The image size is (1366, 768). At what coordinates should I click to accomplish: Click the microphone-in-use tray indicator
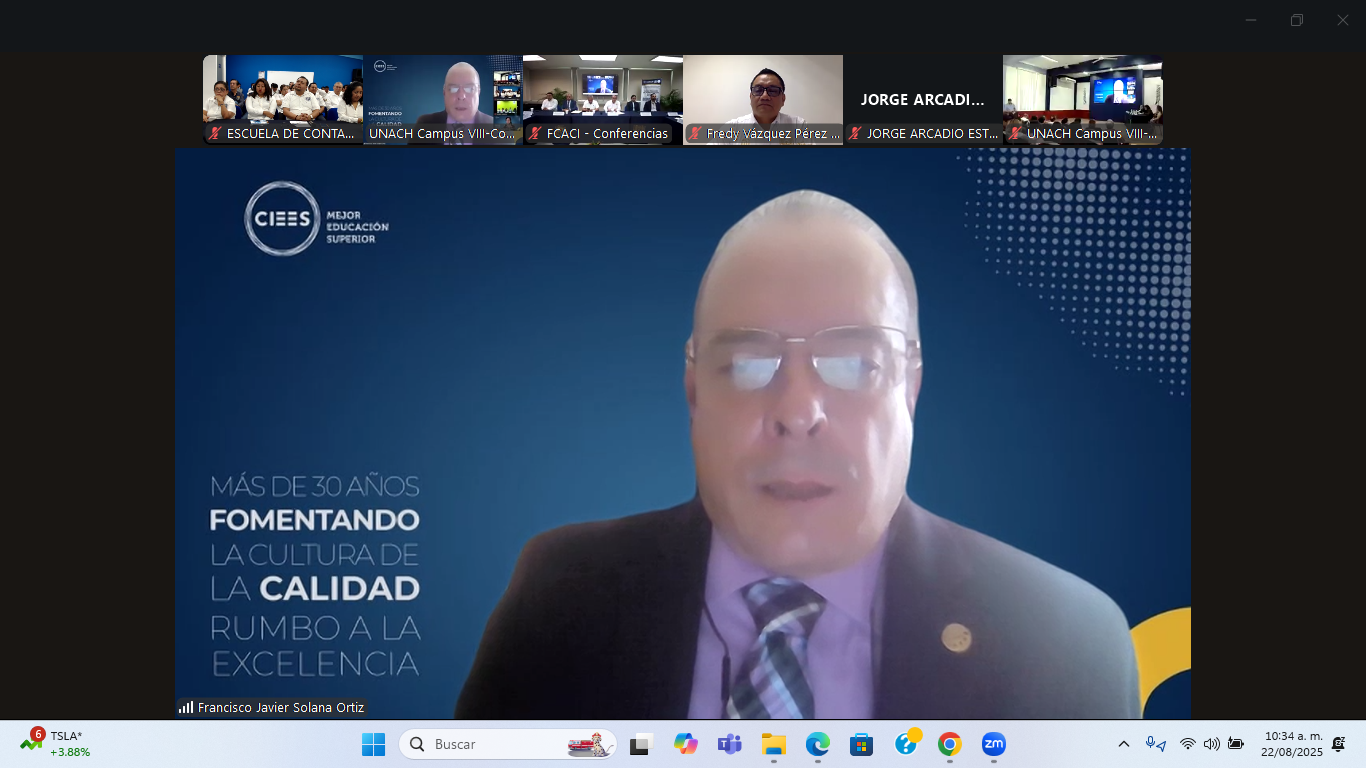coord(1155,744)
